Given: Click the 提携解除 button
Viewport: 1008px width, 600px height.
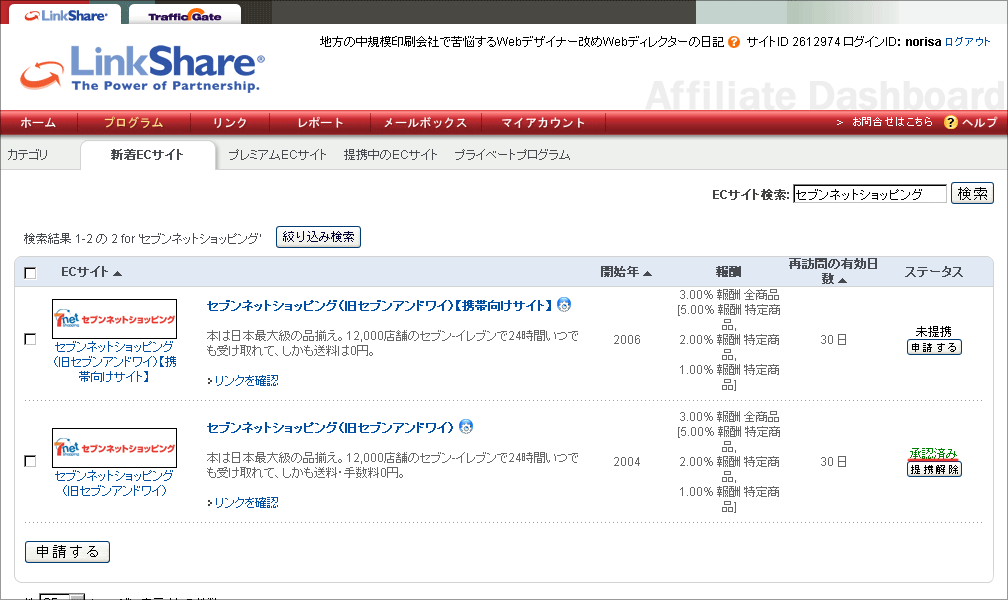Looking at the screenshot, I should coord(934,469).
